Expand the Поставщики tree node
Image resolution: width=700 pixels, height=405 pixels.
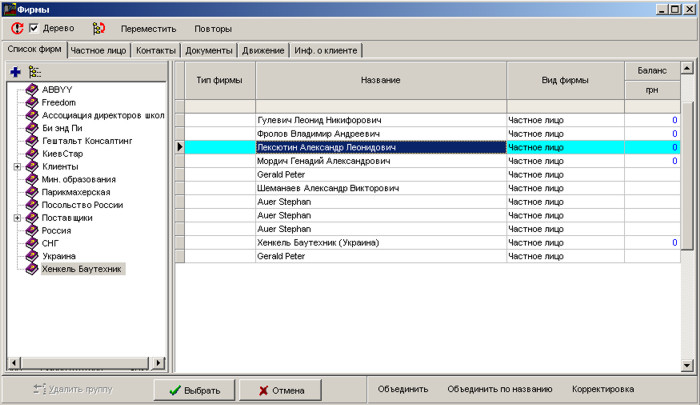[x=17, y=218]
